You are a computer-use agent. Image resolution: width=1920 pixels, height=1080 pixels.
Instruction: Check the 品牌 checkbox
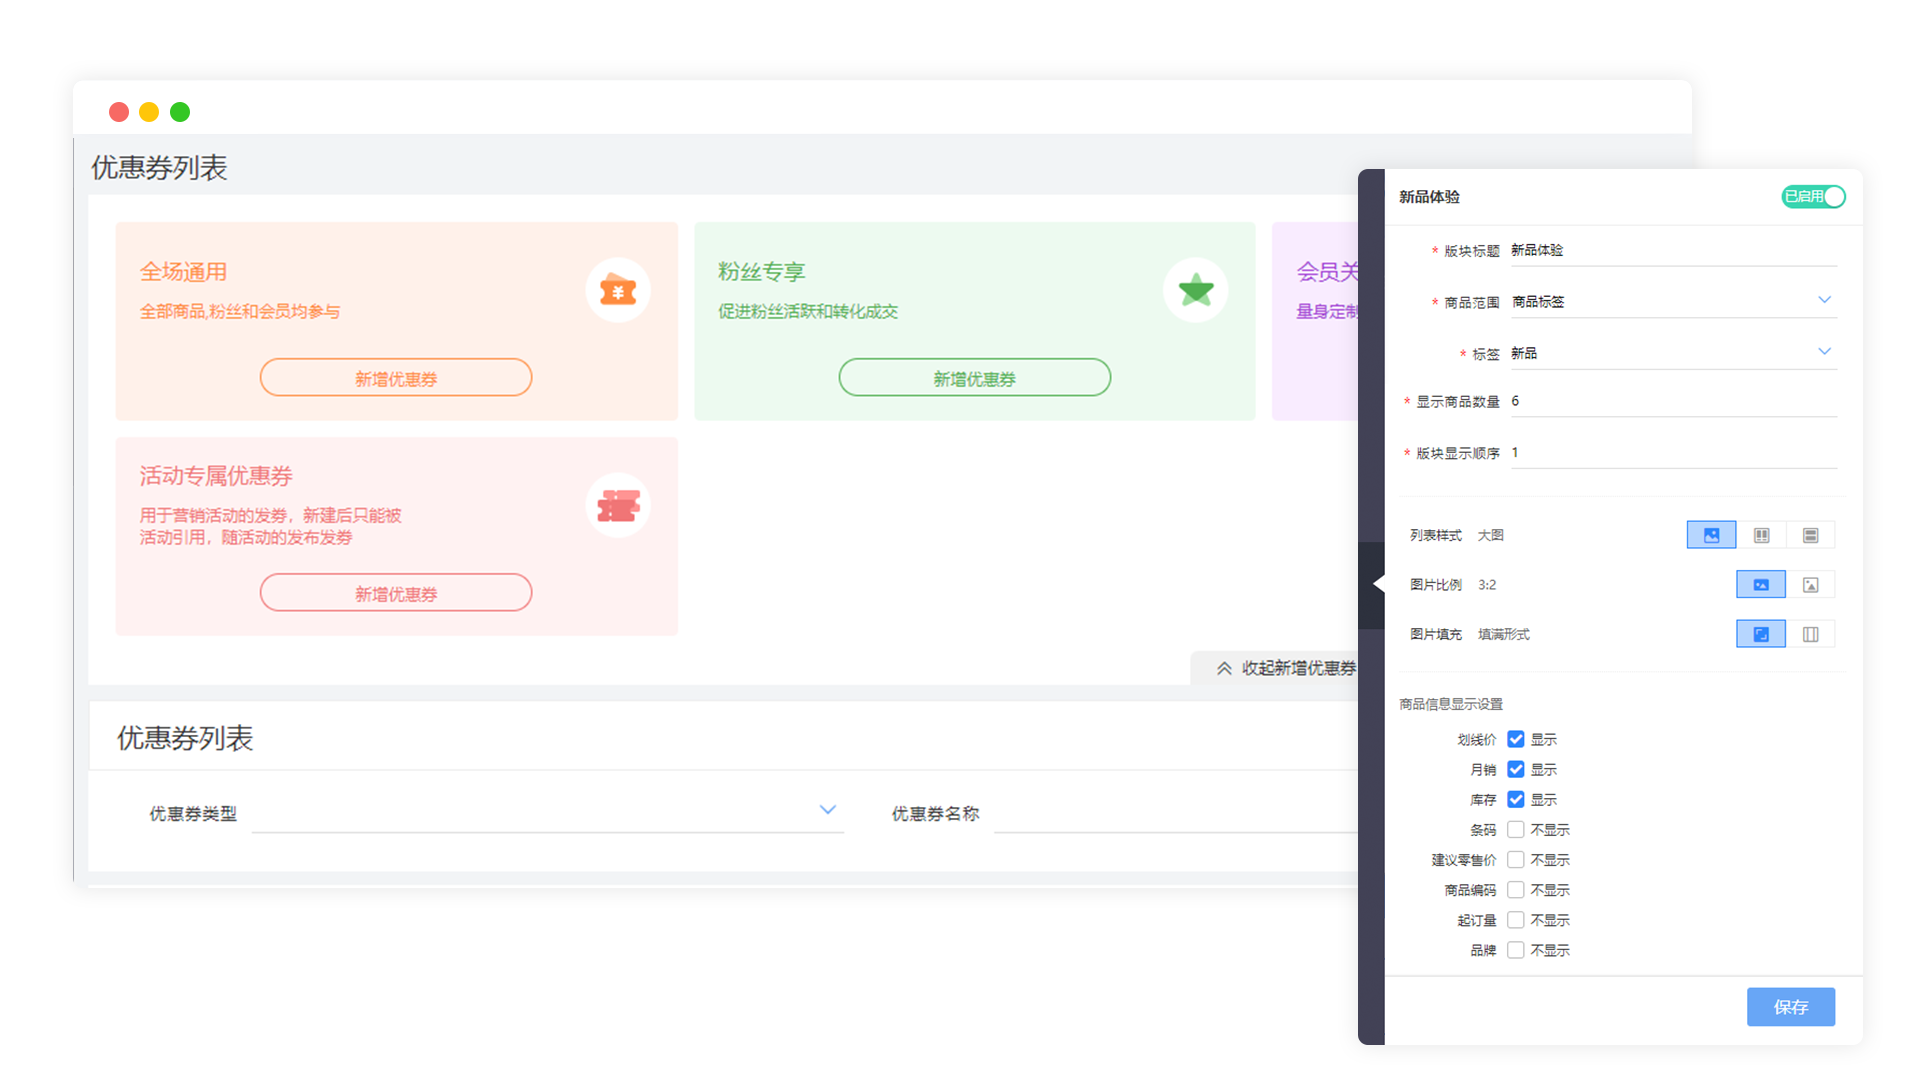pos(1516,949)
